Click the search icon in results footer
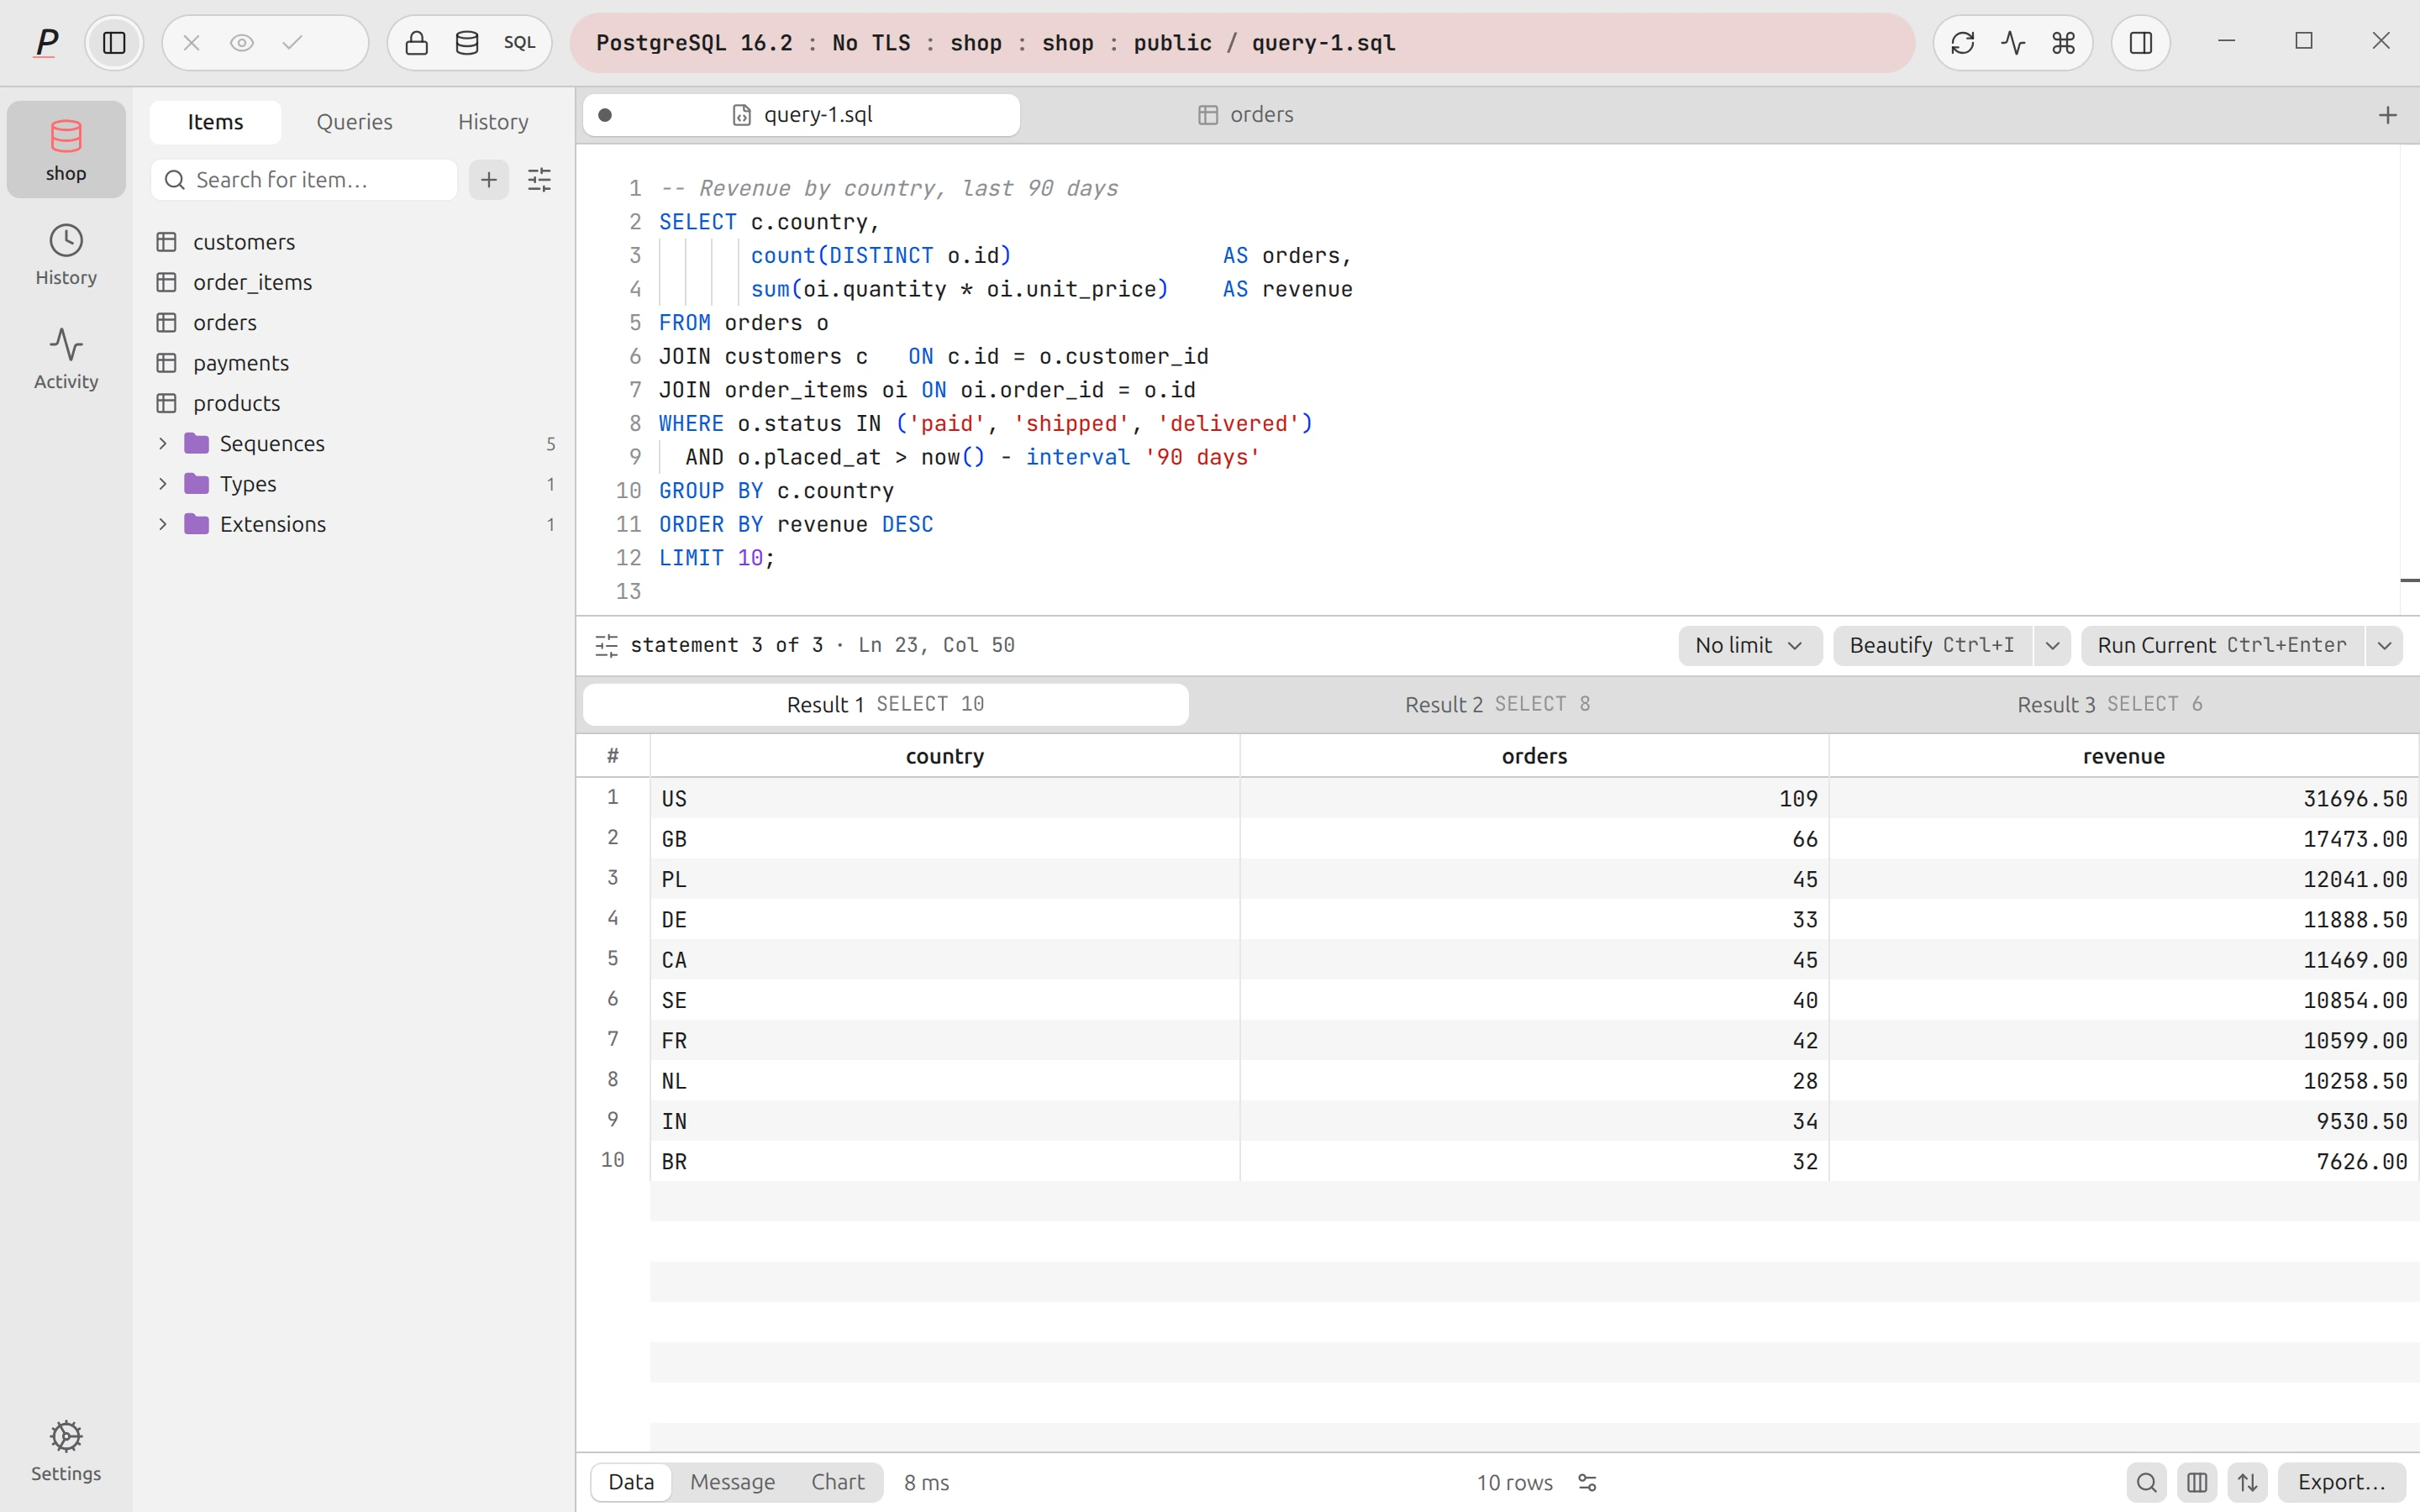The image size is (2420, 1512). click(x=2146, y=1482)
